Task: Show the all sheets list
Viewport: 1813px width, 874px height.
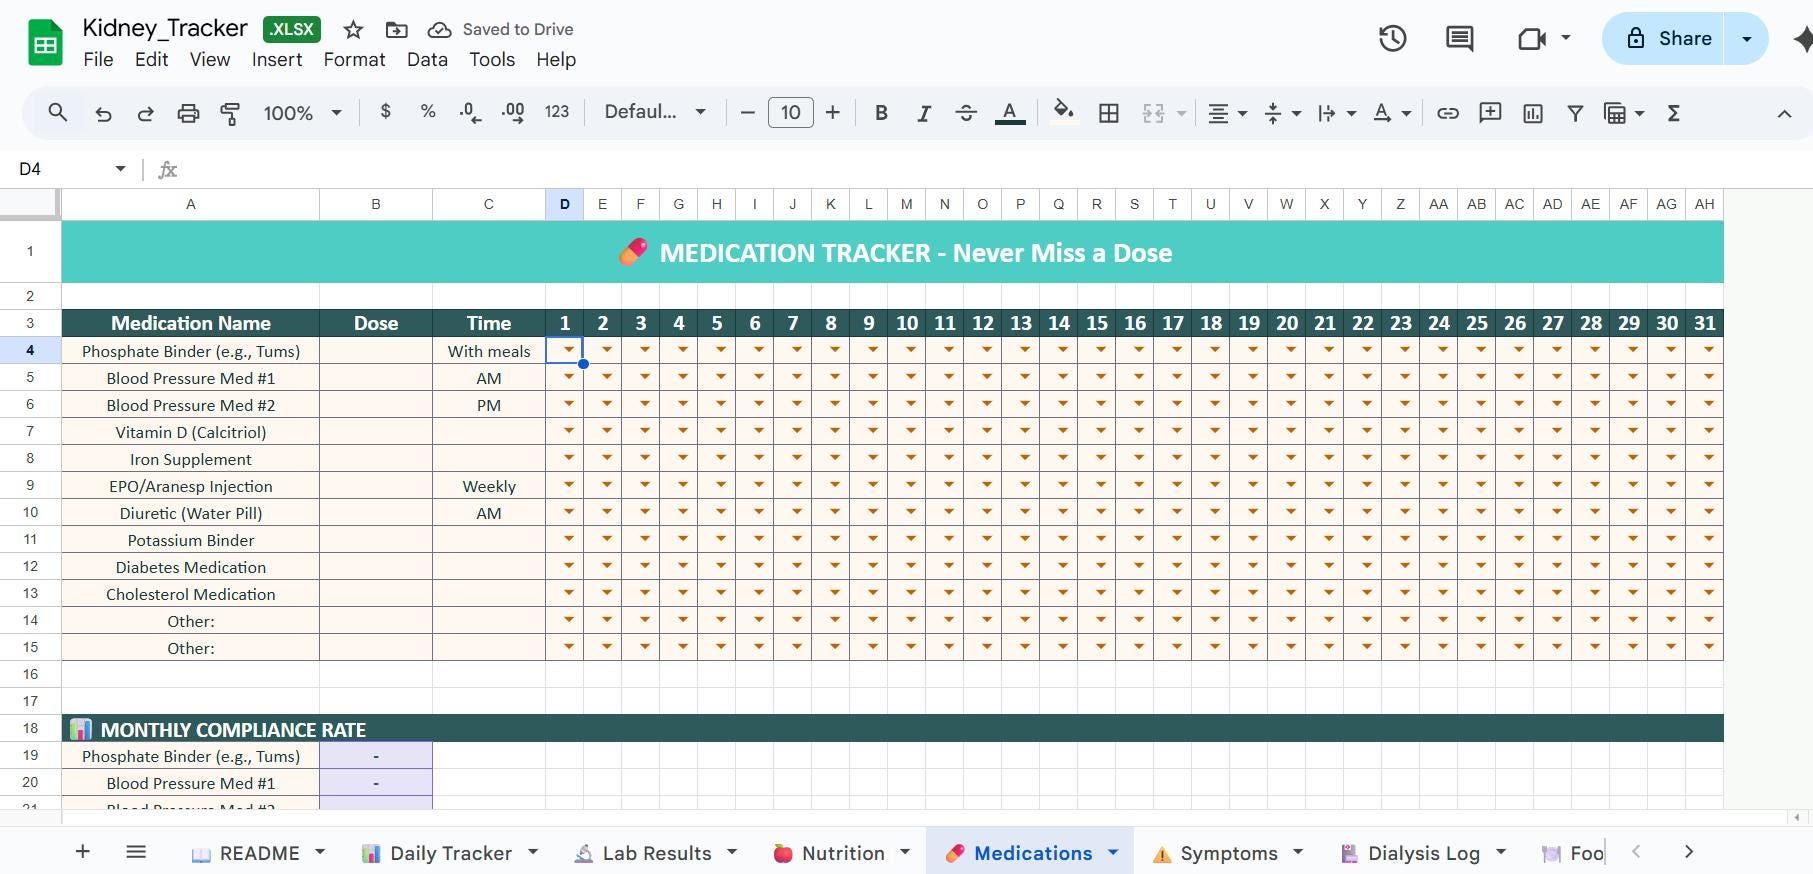Action: coord(136,852)
